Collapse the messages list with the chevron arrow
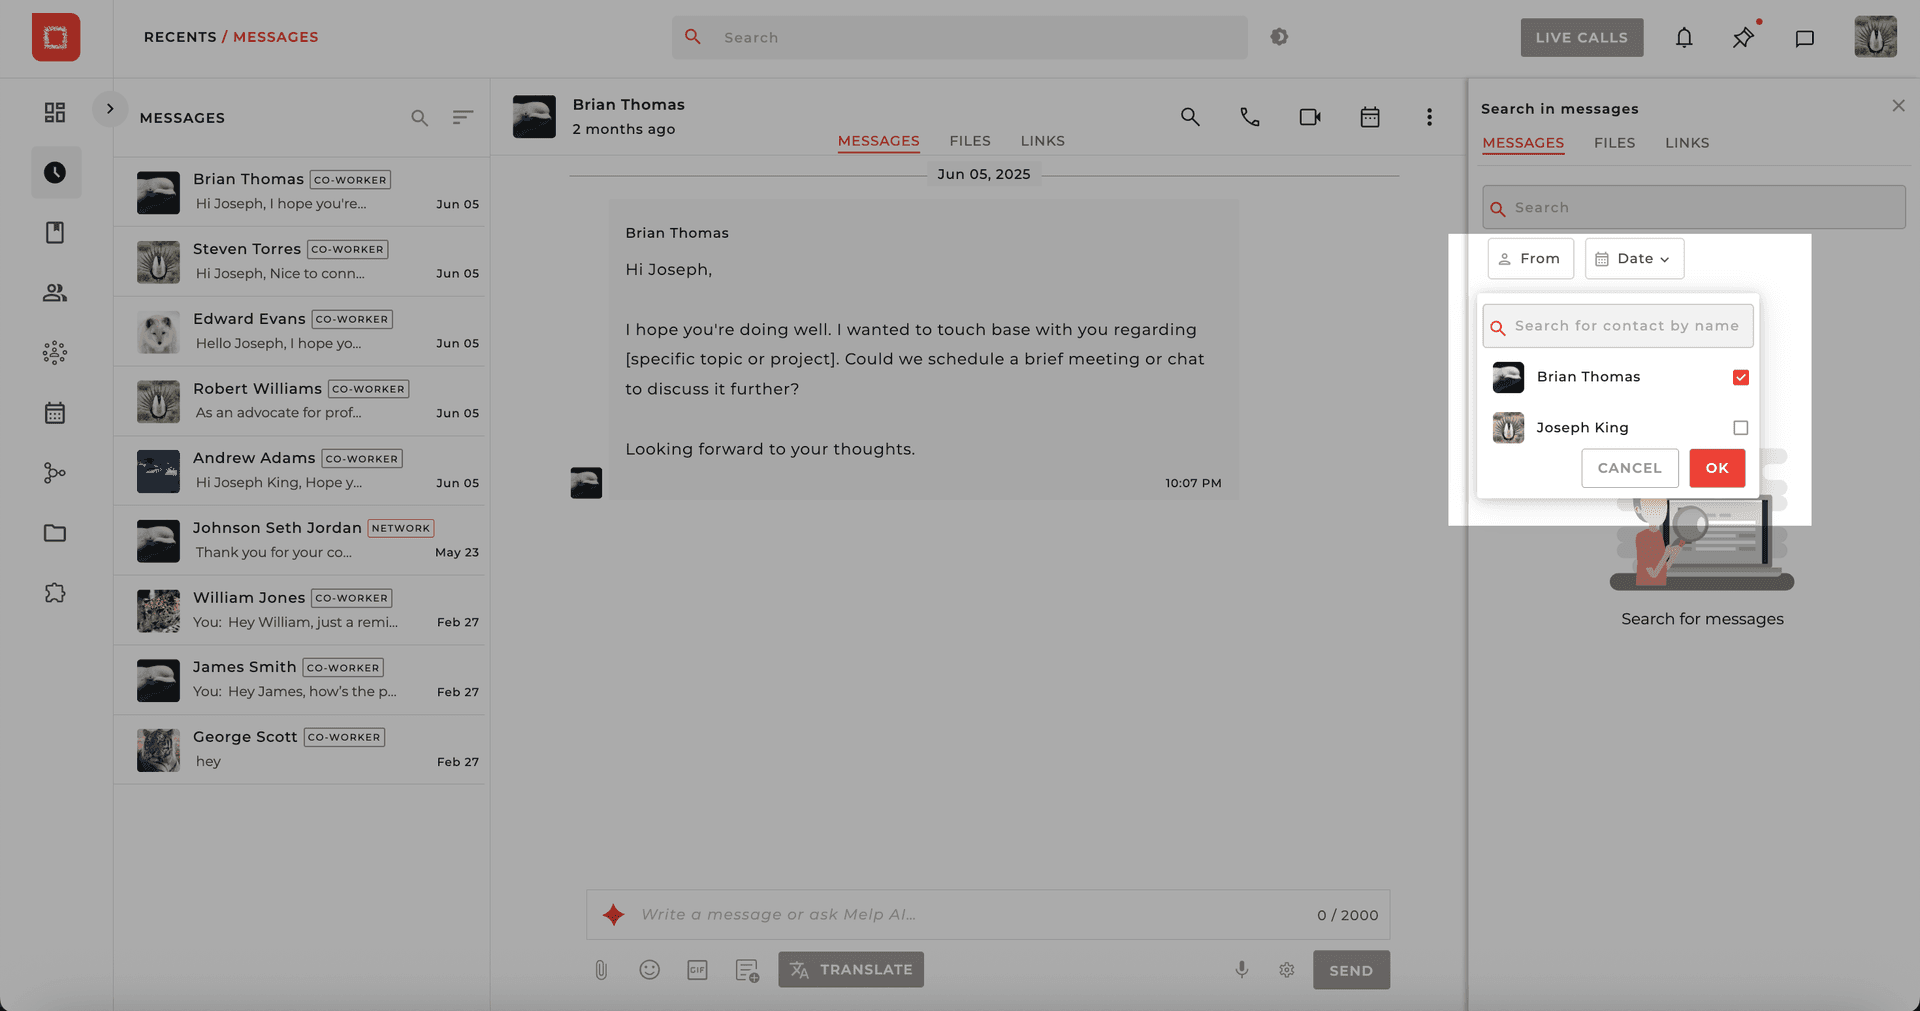The height and width of the screenshot is (1011, 1920). pos(110,108)
